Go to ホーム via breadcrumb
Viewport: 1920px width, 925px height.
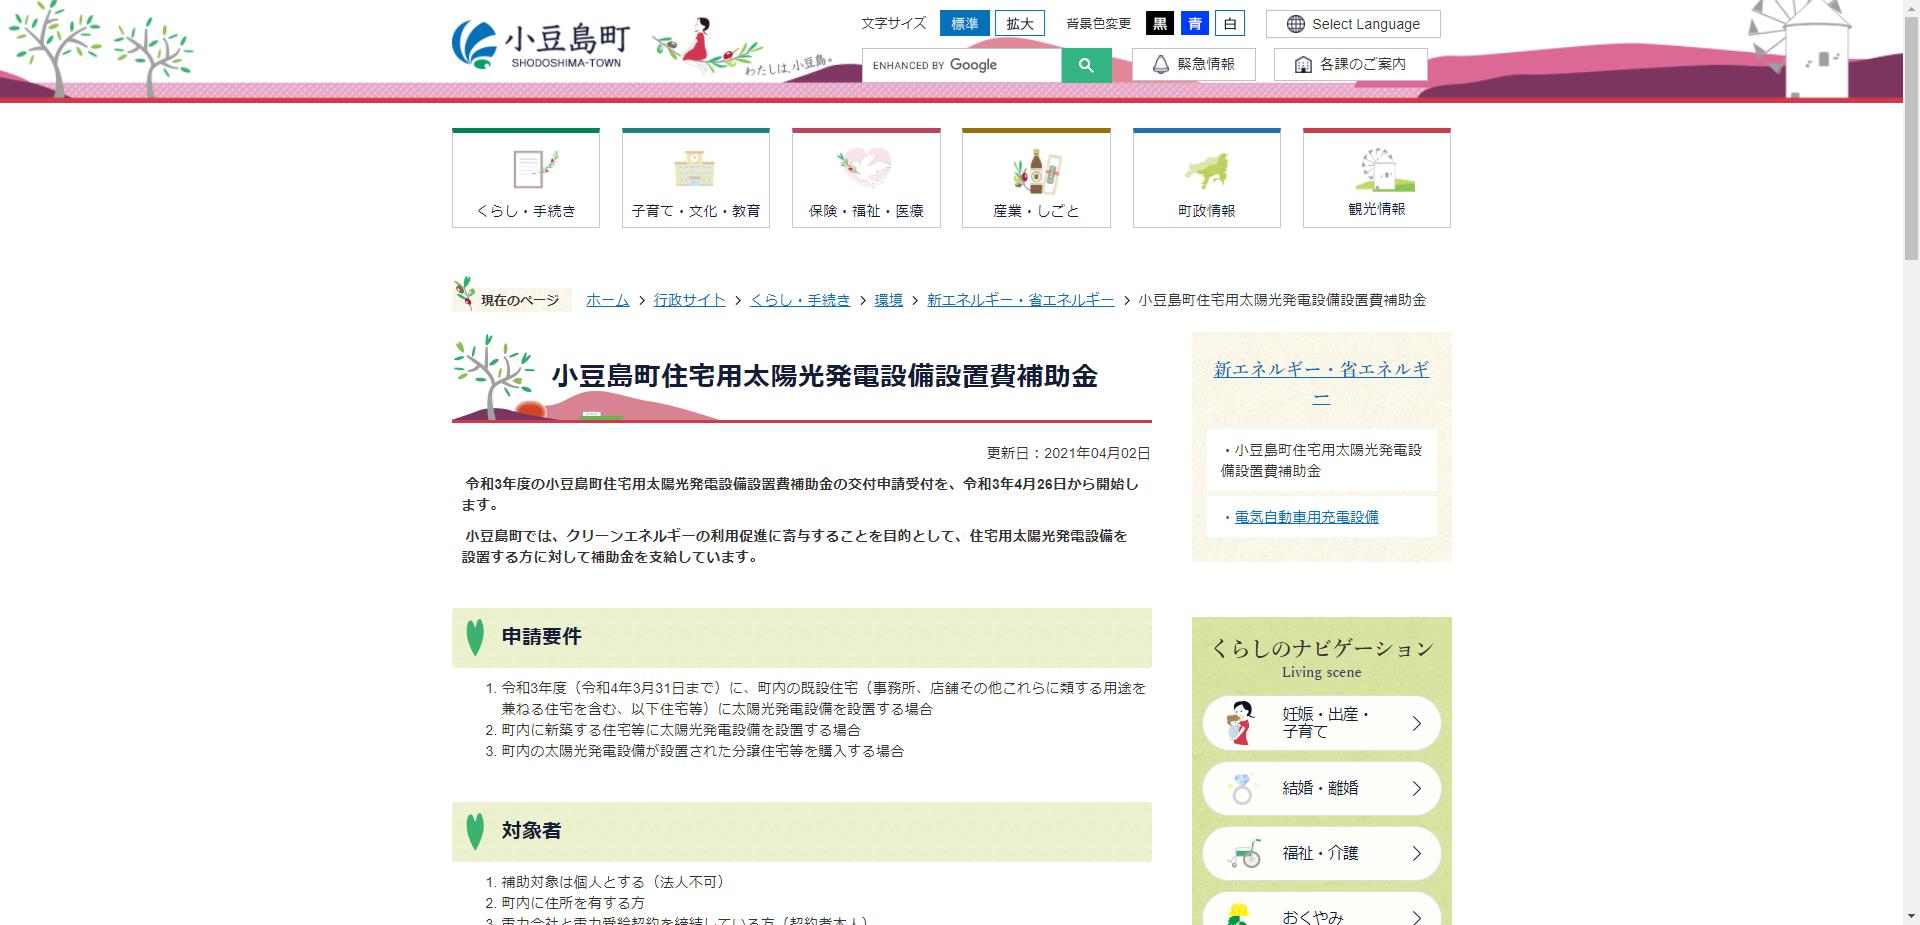tap(606, 299)
